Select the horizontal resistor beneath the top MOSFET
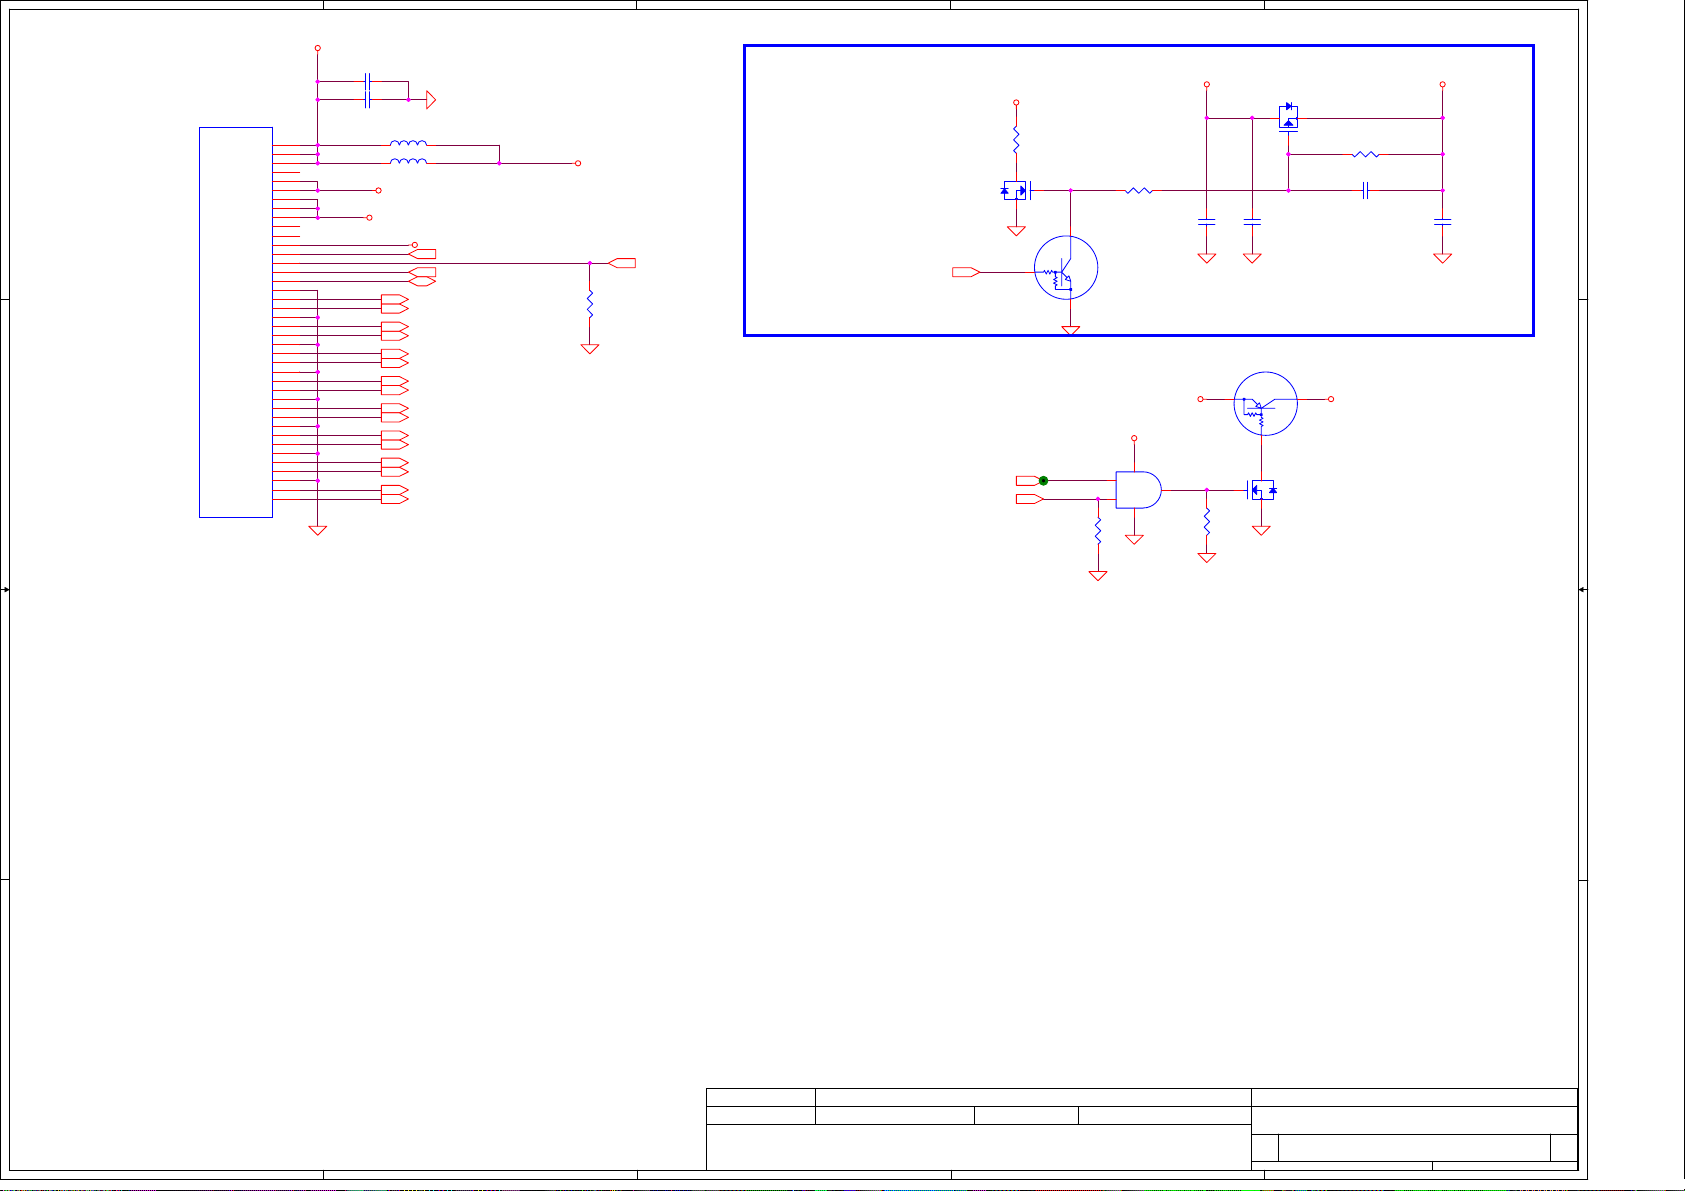 tap(1366, 154)
